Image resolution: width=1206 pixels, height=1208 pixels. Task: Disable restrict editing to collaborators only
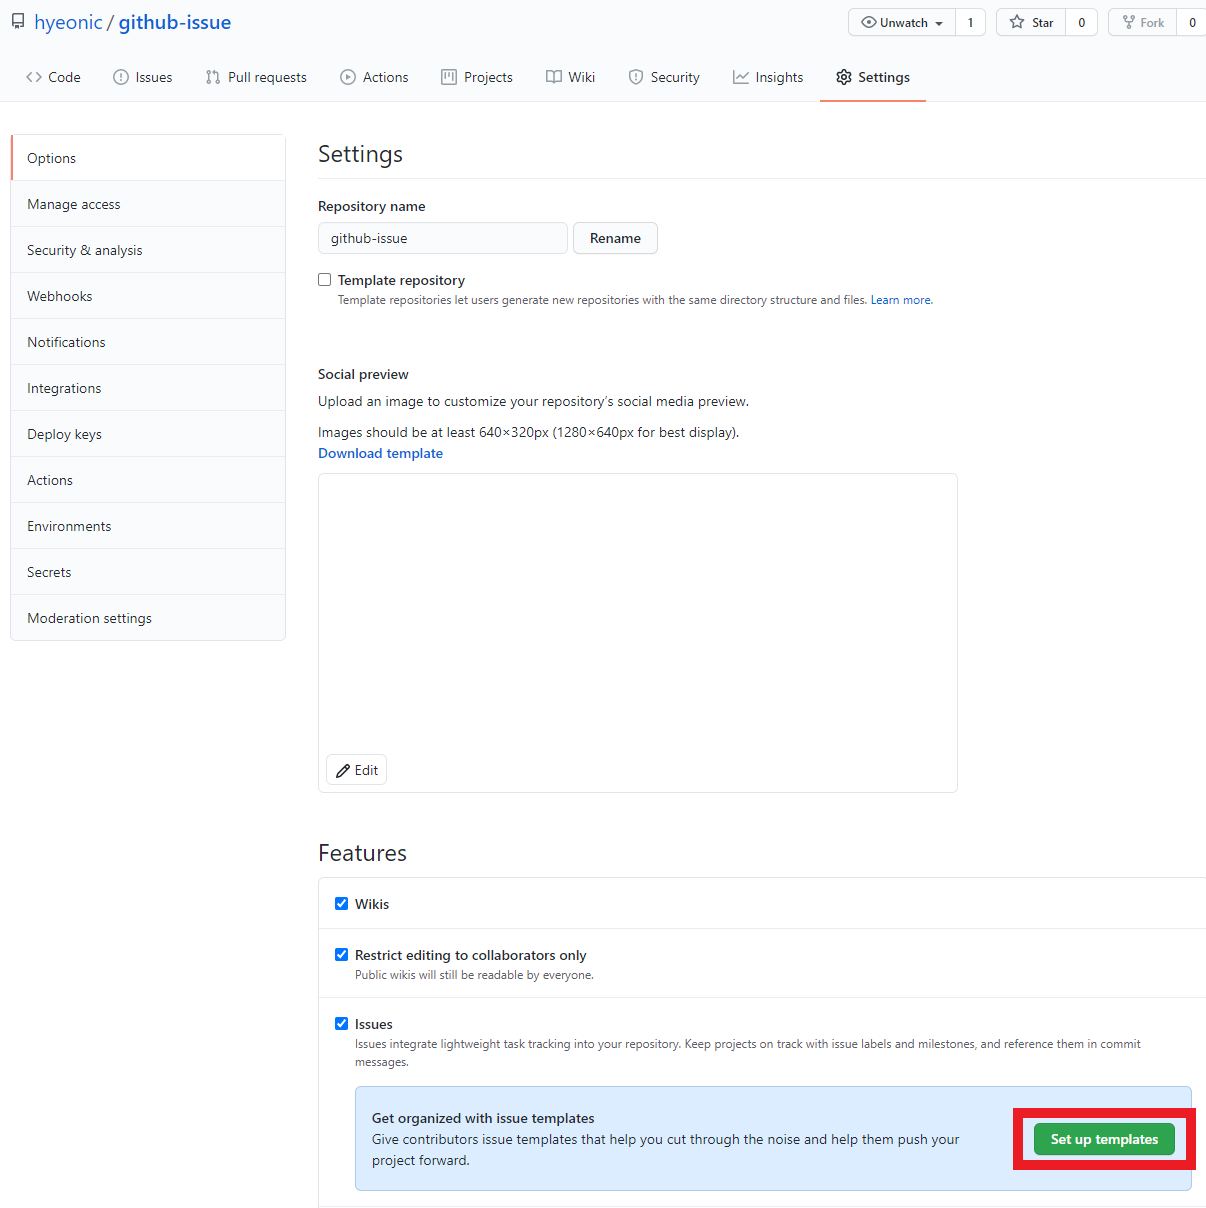point(342,954)
